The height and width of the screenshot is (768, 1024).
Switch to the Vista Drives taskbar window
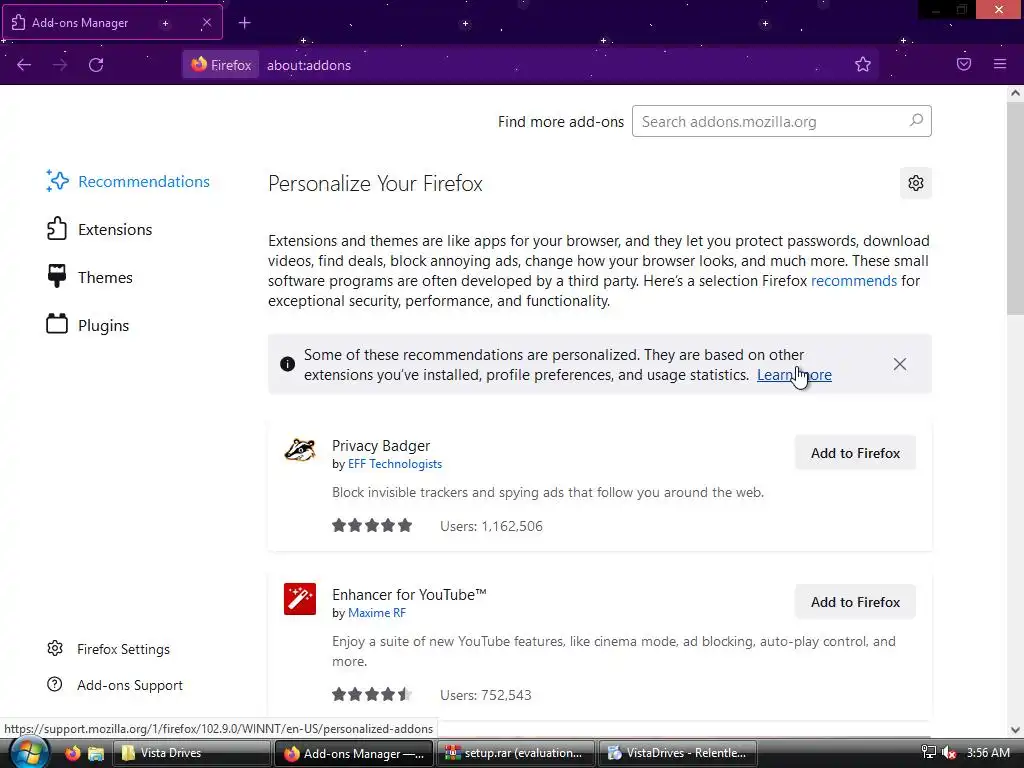(x=191, y=753)
